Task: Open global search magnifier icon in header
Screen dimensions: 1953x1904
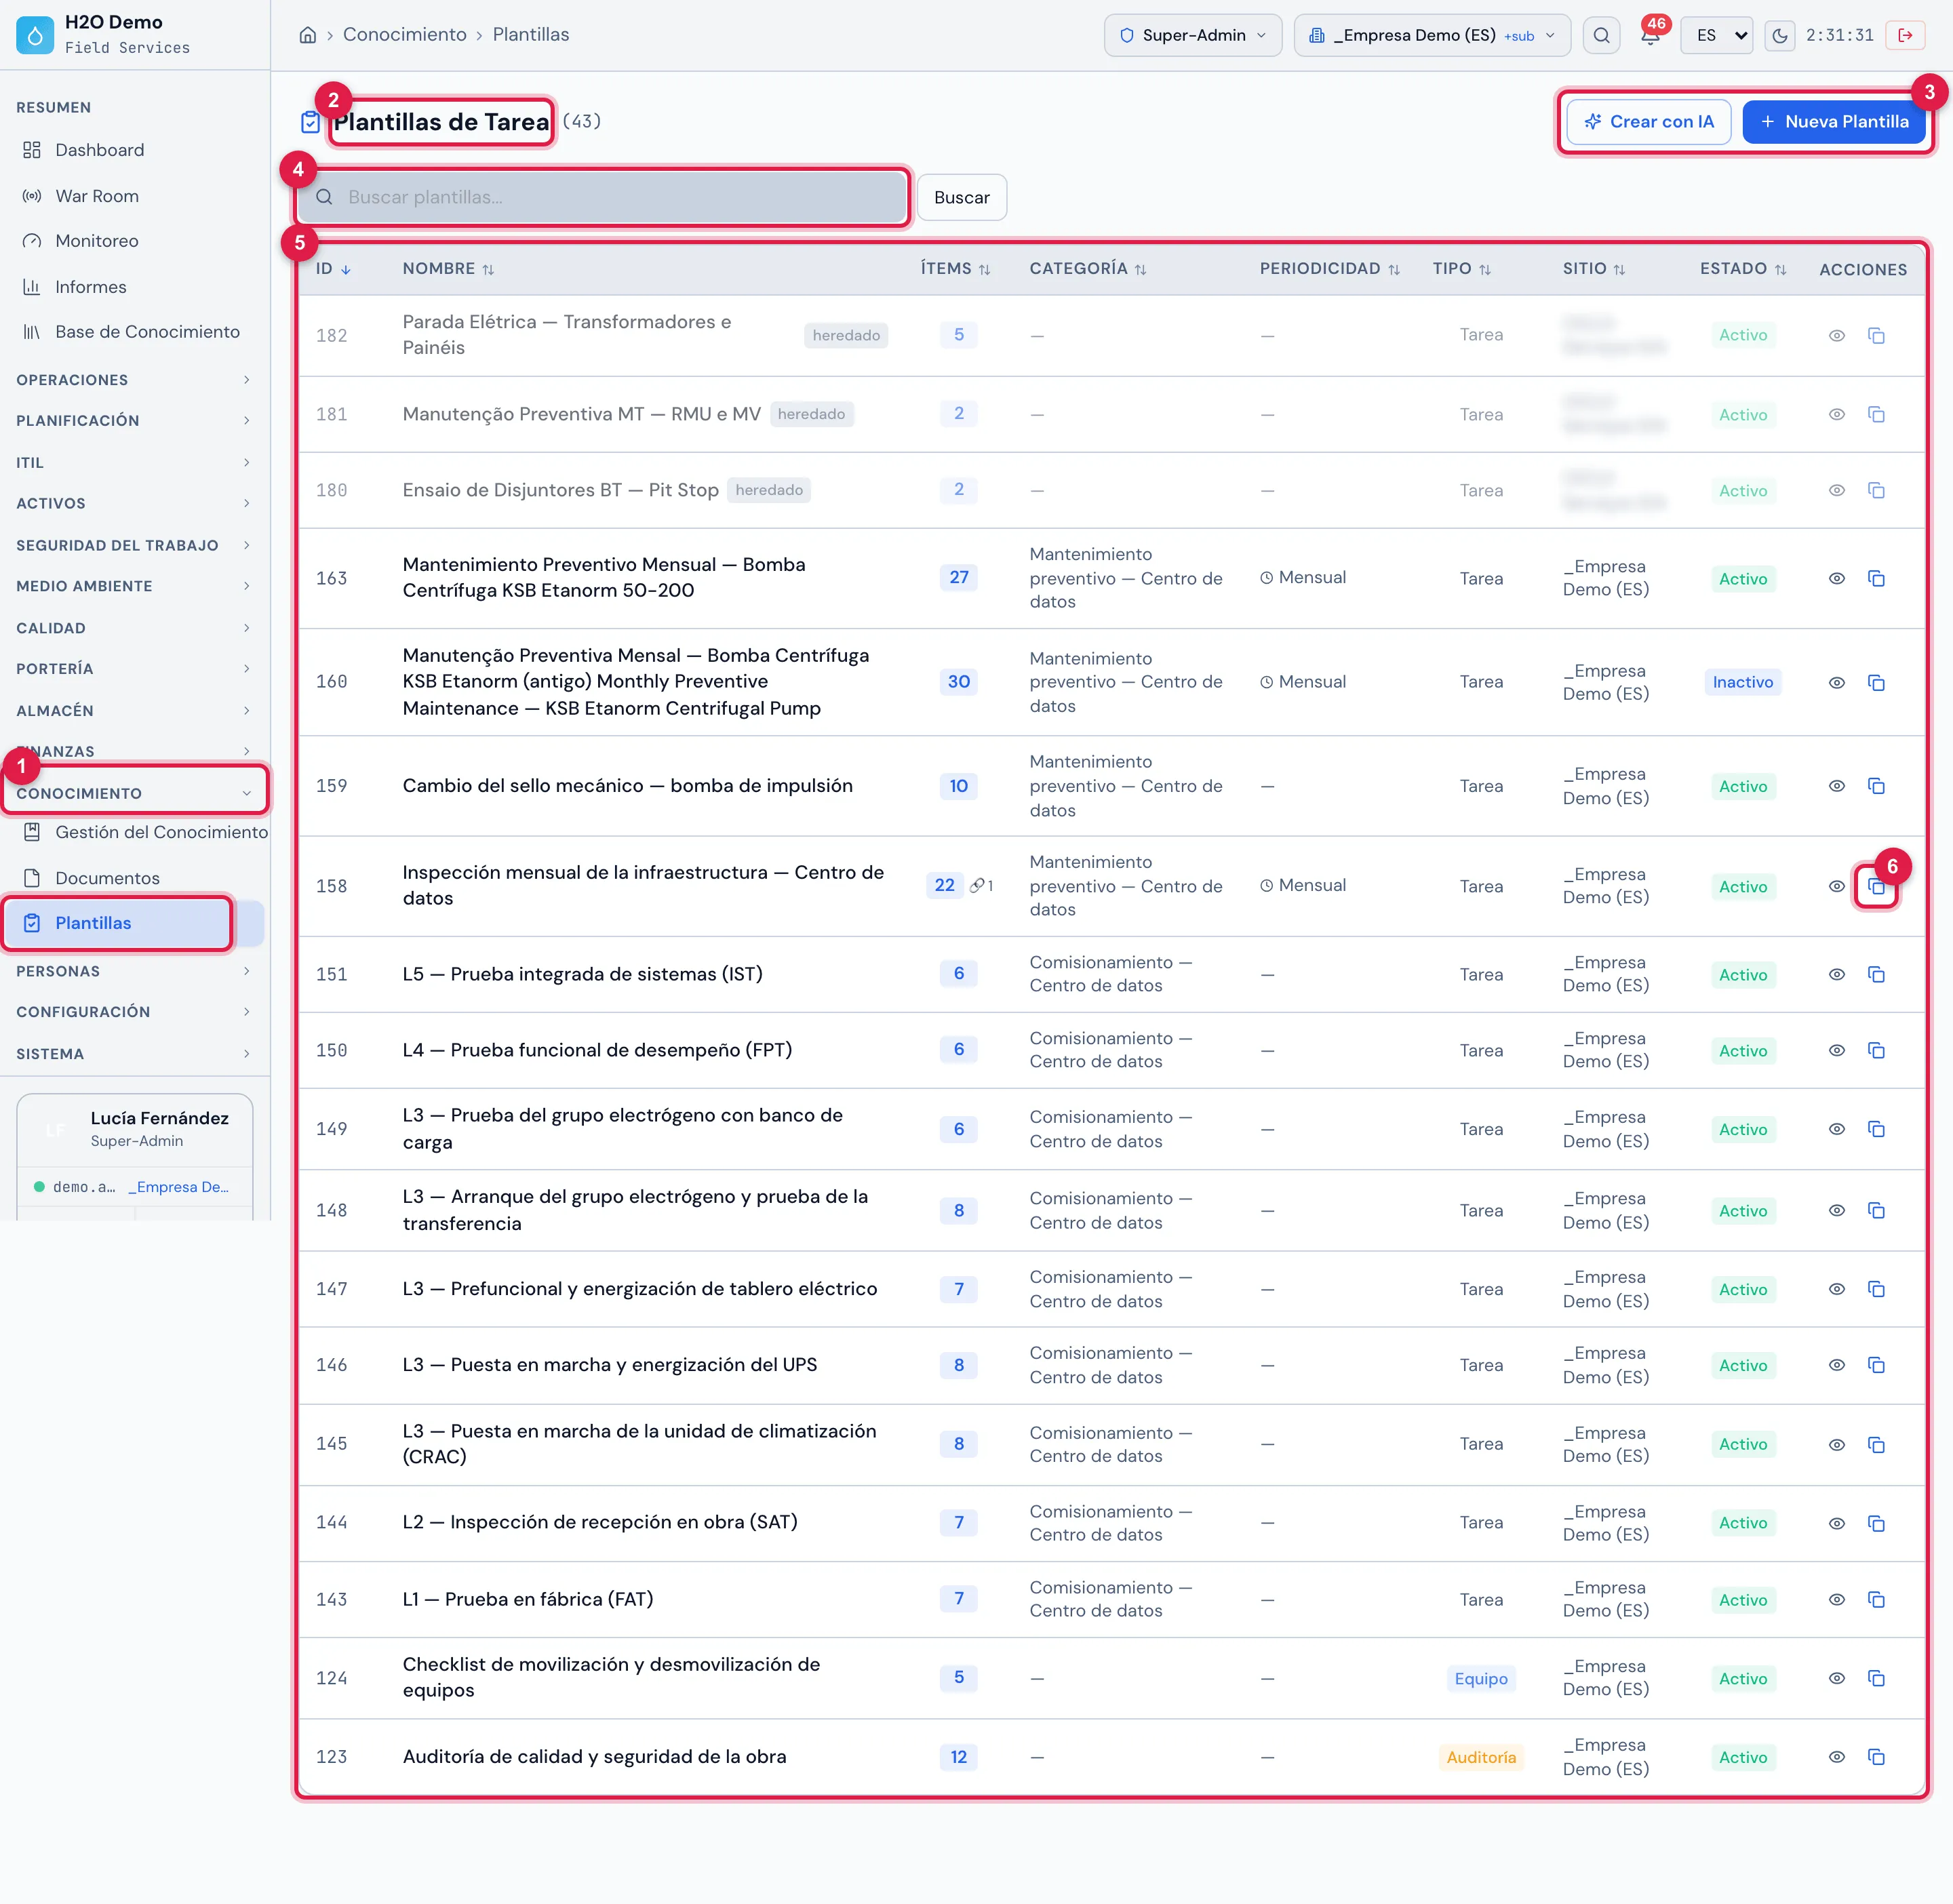Action: point(1601,36)
